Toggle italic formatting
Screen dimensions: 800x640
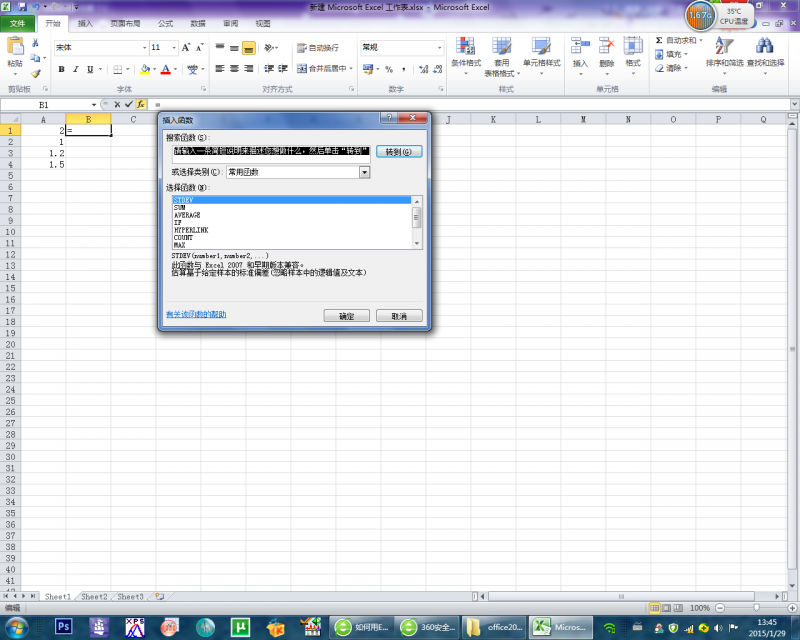[76, 69]
